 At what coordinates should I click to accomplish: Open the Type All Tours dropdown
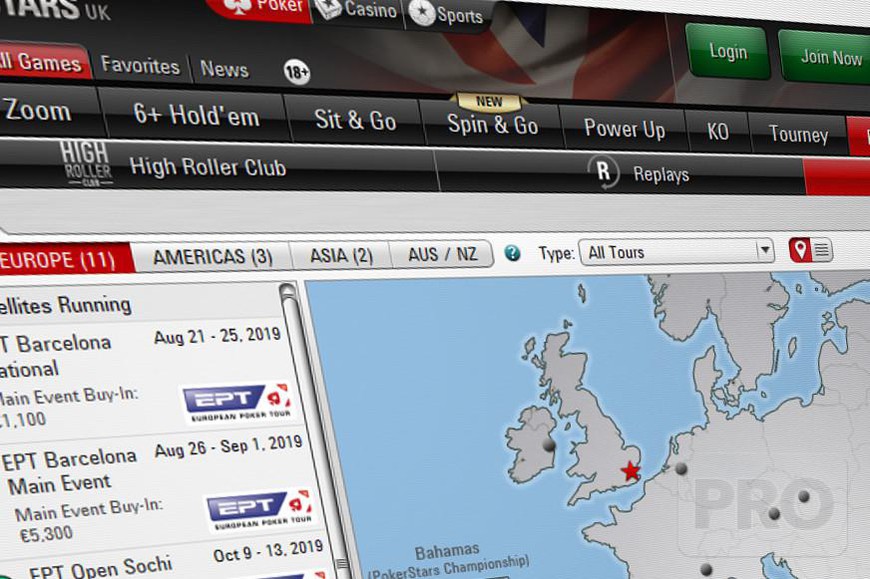point(676,252)
